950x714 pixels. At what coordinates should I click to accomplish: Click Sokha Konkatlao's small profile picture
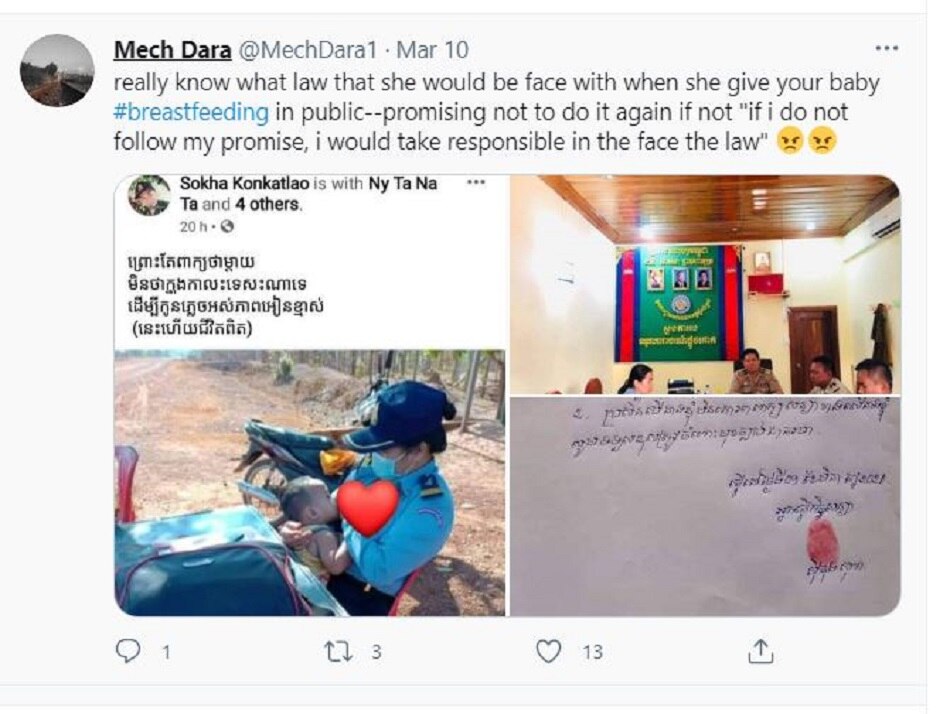(148, 196)
